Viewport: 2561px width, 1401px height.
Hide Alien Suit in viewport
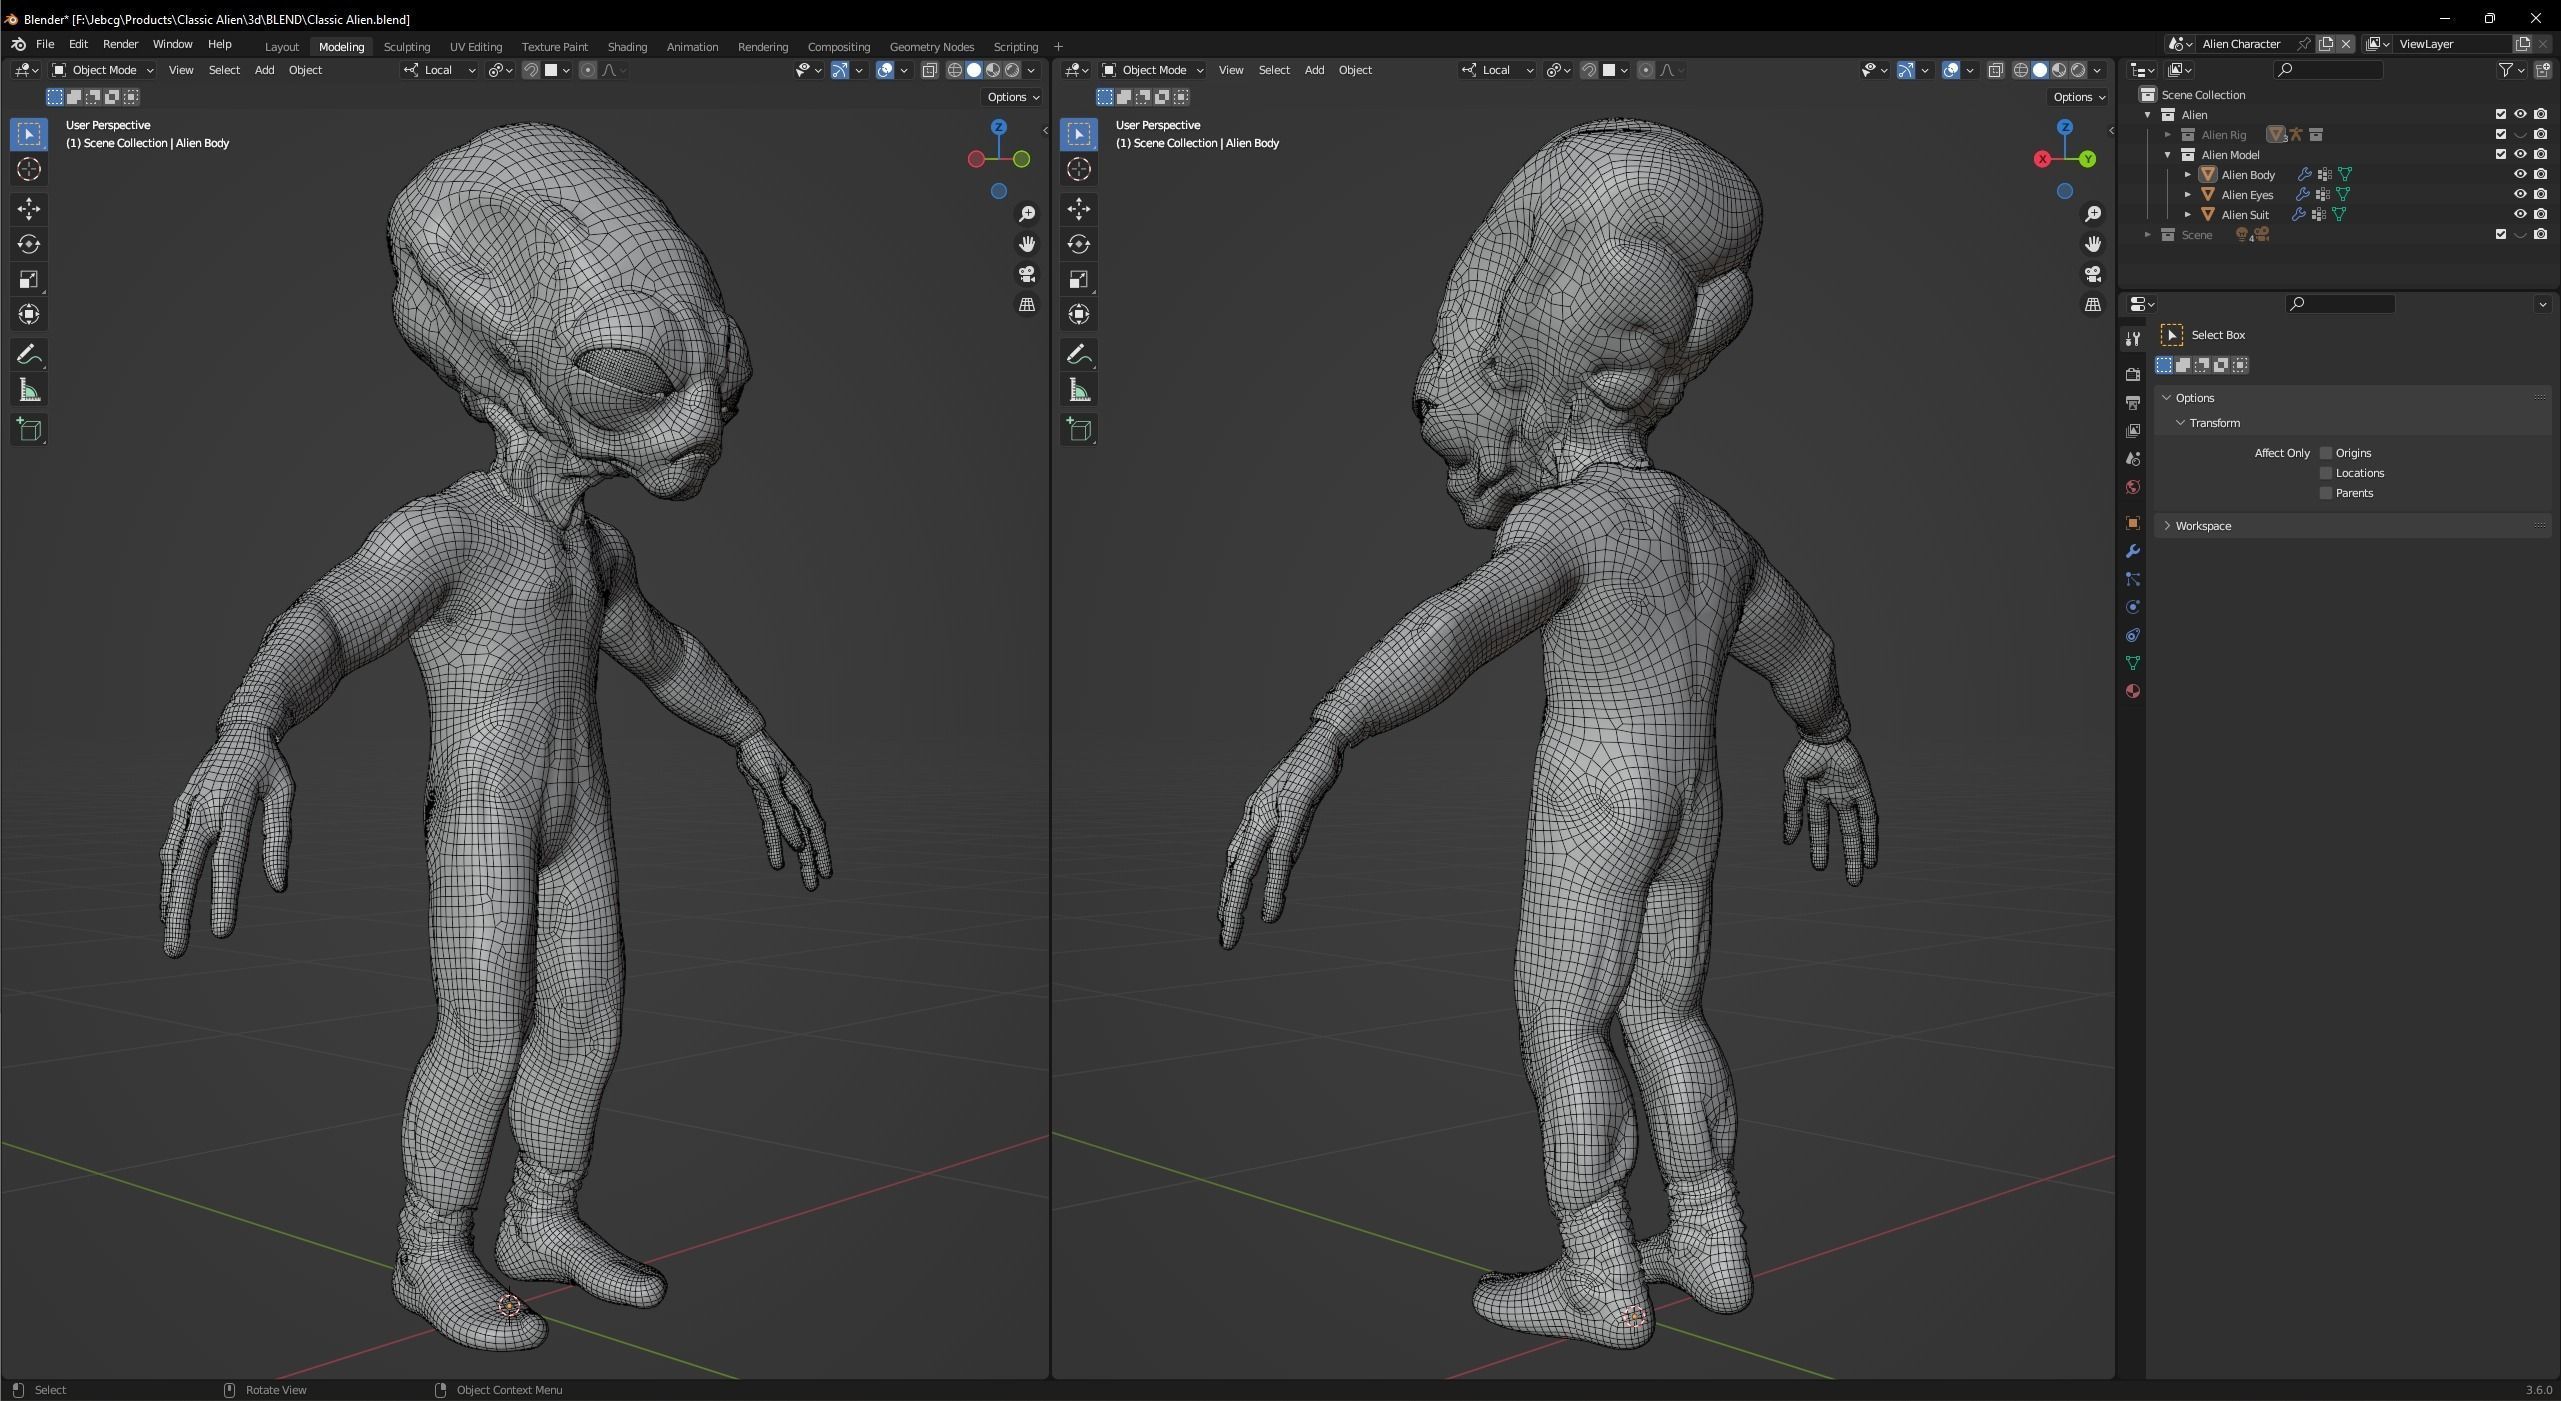coord(2520,214)
